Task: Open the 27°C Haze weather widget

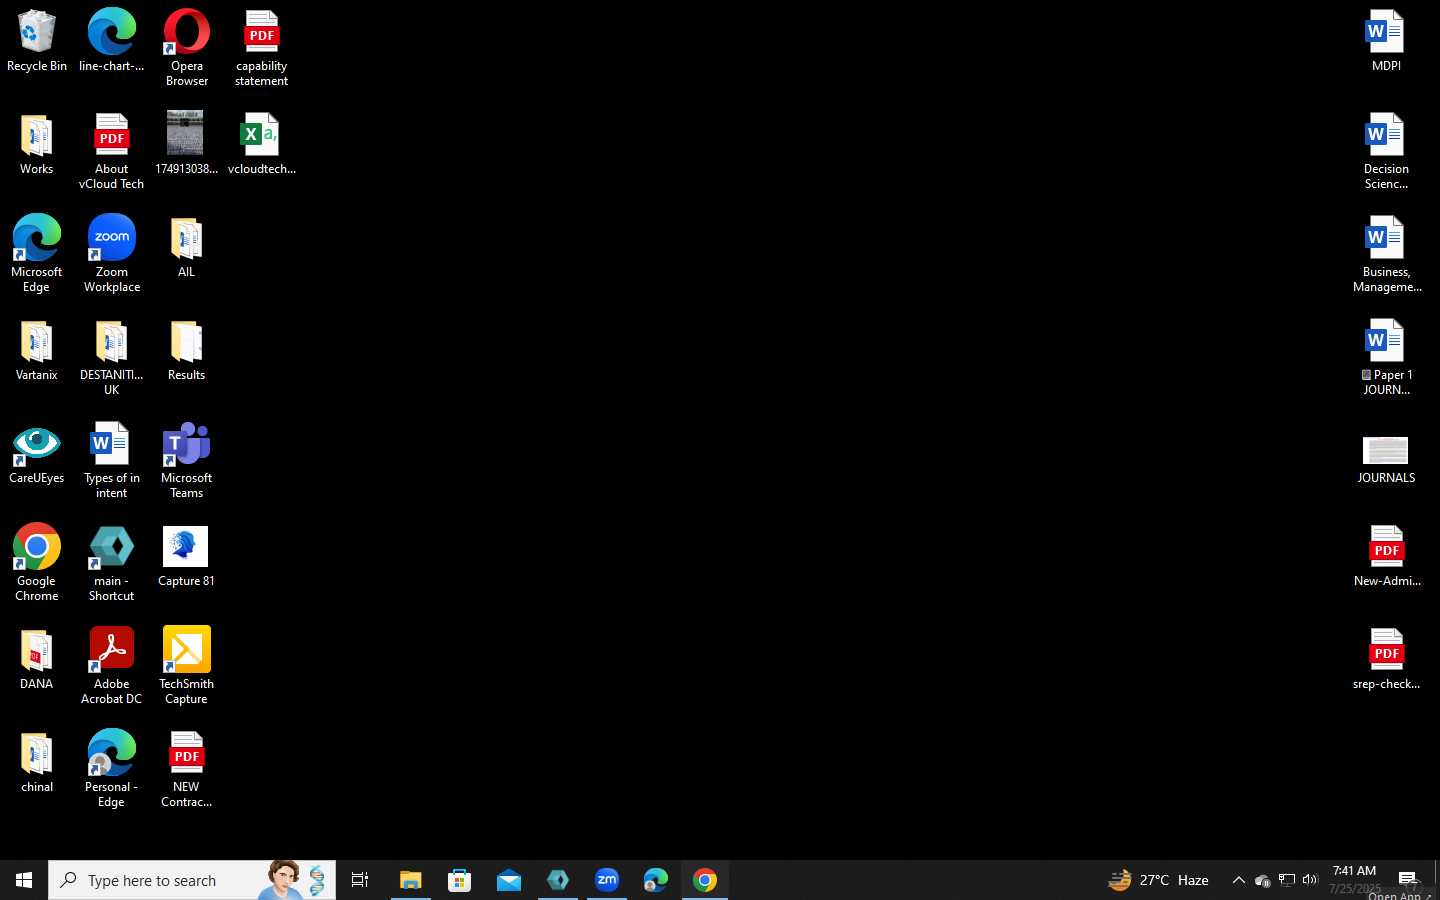Action: tap(1159, 880)
